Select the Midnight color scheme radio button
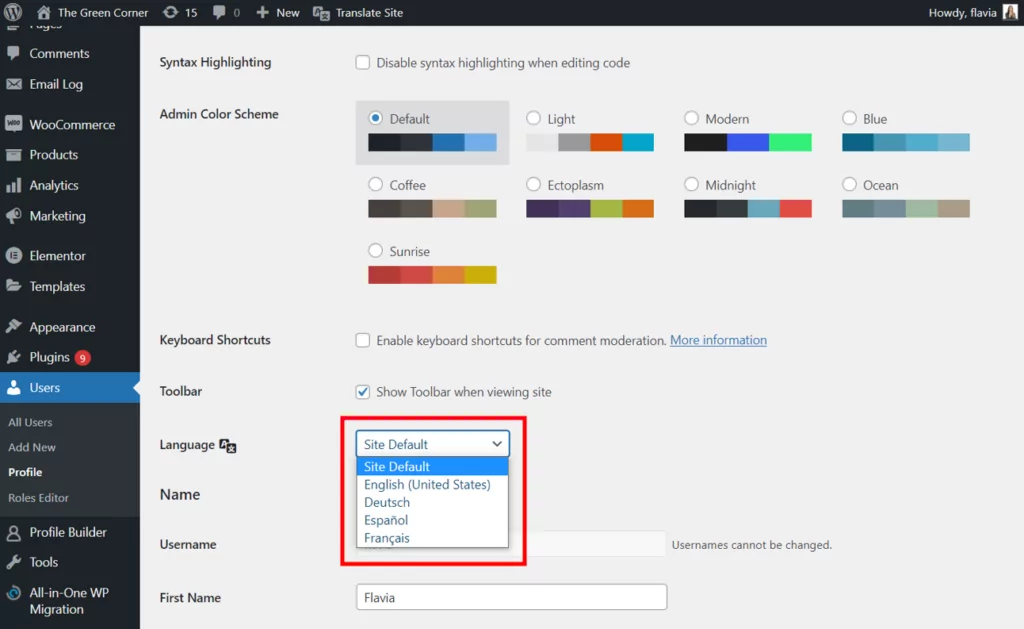 pos(692,184)
